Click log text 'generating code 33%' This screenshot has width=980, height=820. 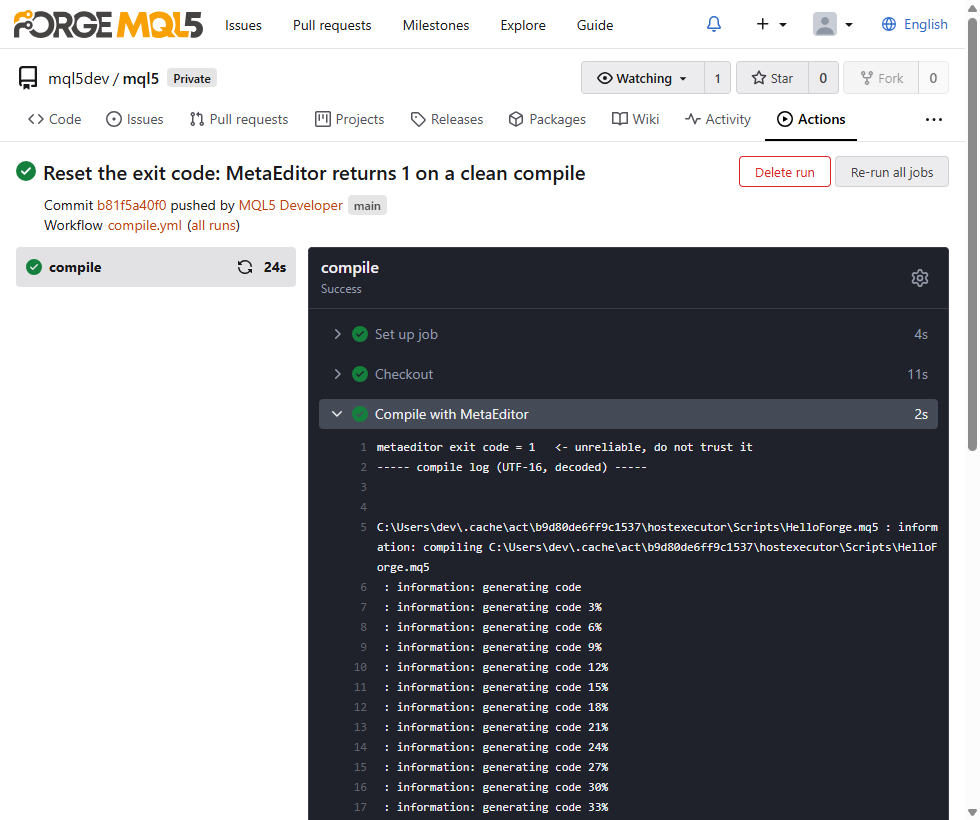tap(545, 807)
